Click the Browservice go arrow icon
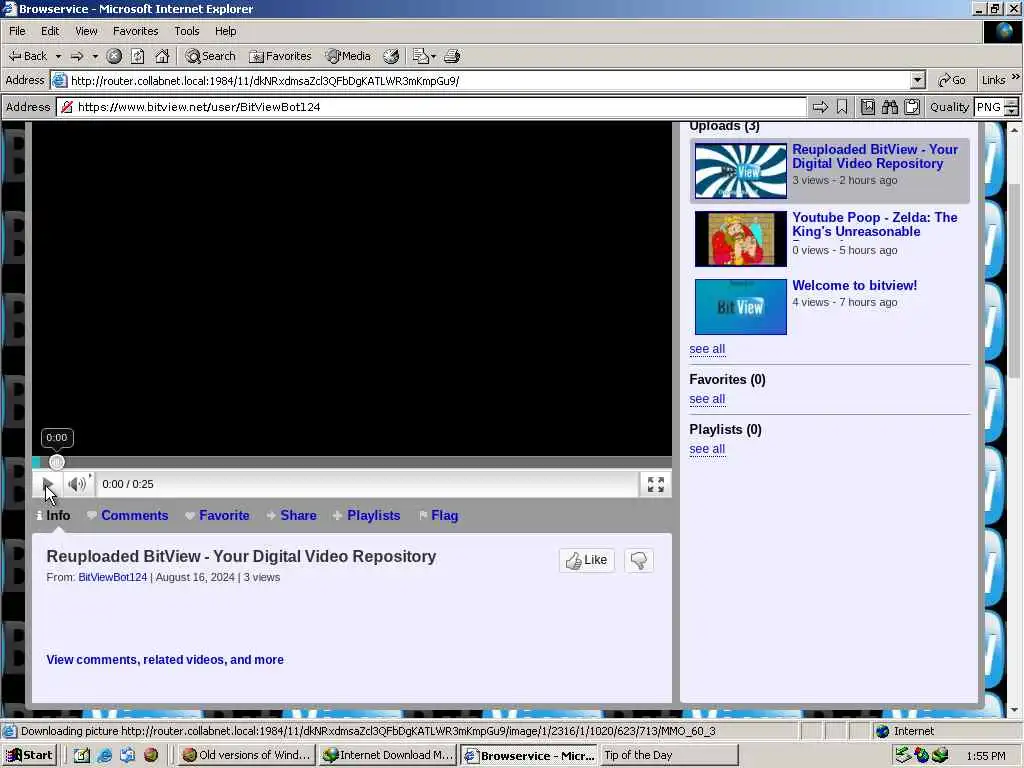 pos(820,107)
